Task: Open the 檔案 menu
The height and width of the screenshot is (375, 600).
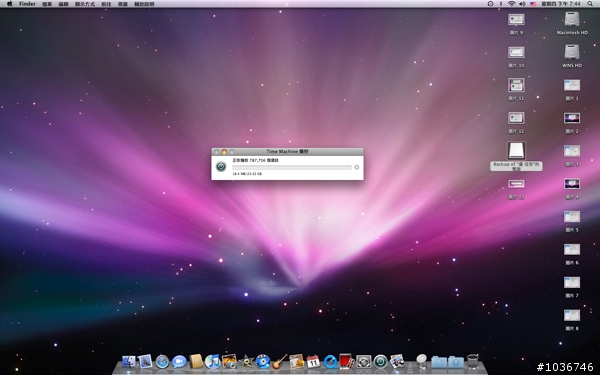Action: 47,4
